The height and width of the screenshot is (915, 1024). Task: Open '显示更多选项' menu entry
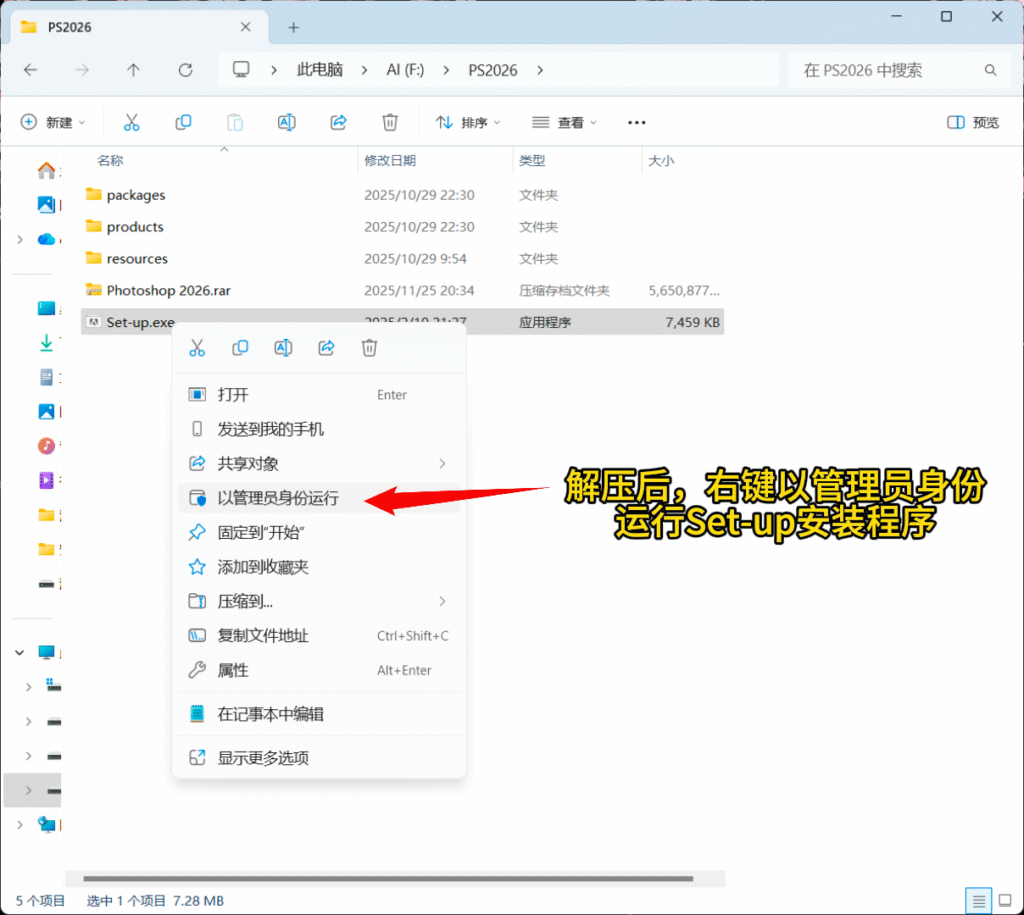click(x=263, y=758)
